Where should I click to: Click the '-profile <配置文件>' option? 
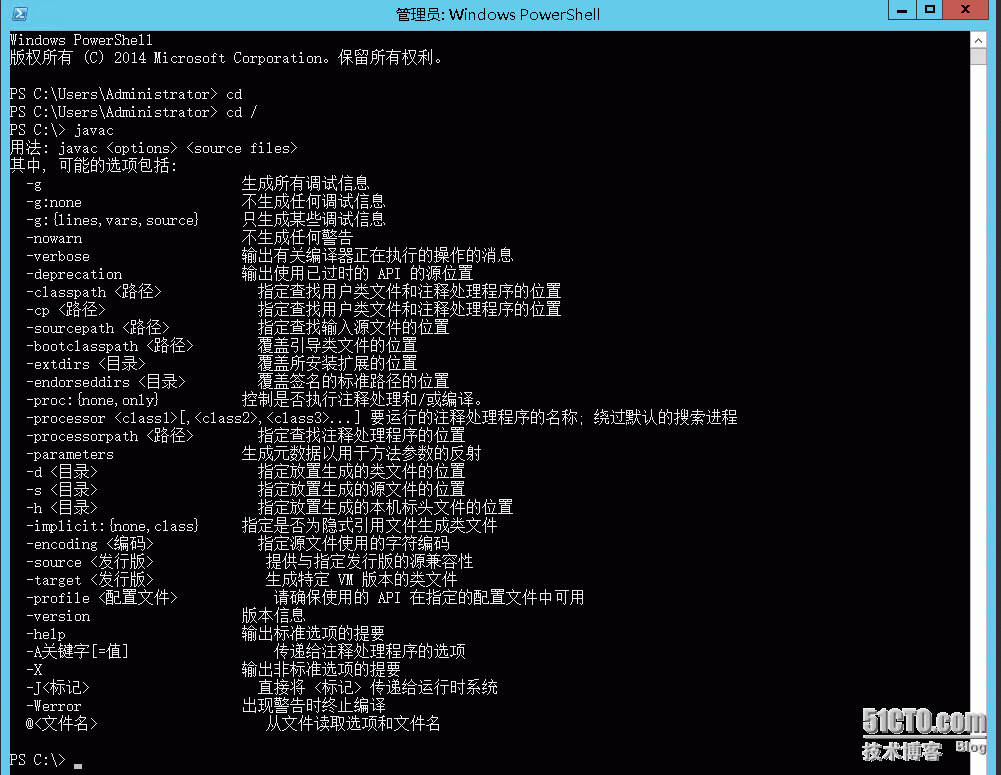[x=102, y=598]
